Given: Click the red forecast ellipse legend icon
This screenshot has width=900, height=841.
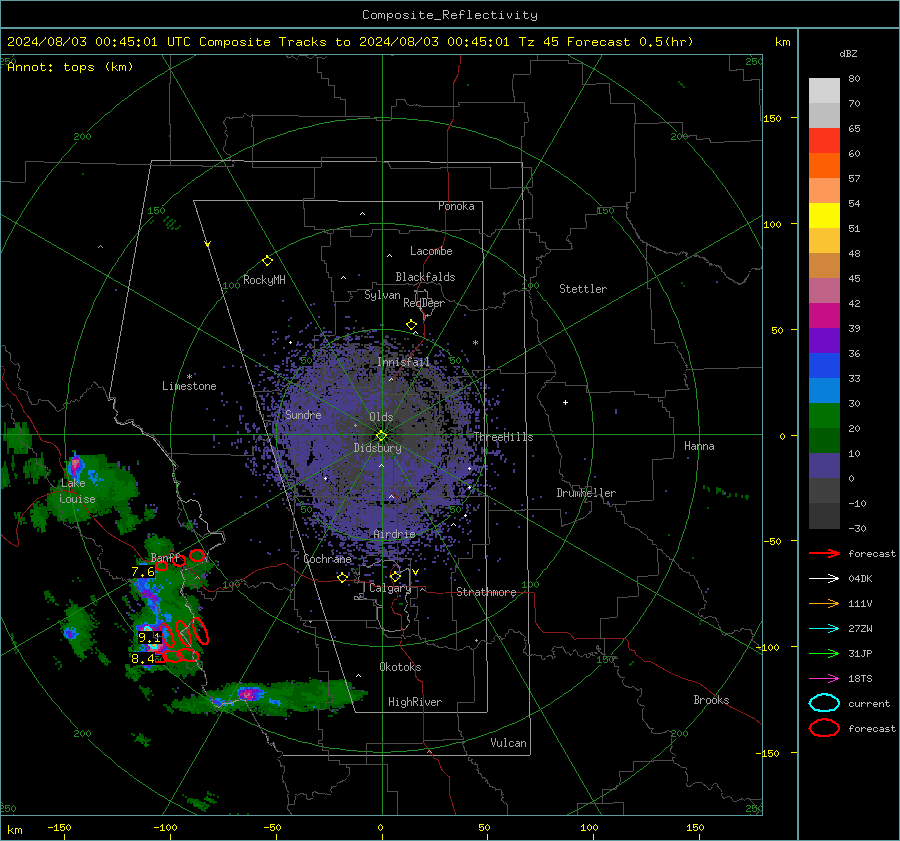Looking at the screenshot, I should pos(824,728).
